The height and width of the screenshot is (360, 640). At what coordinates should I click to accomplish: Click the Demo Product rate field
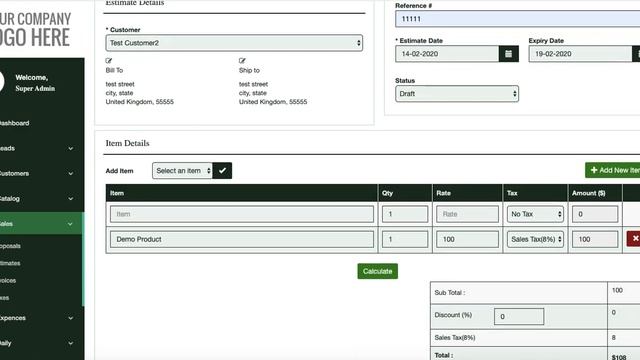point(467,239)
